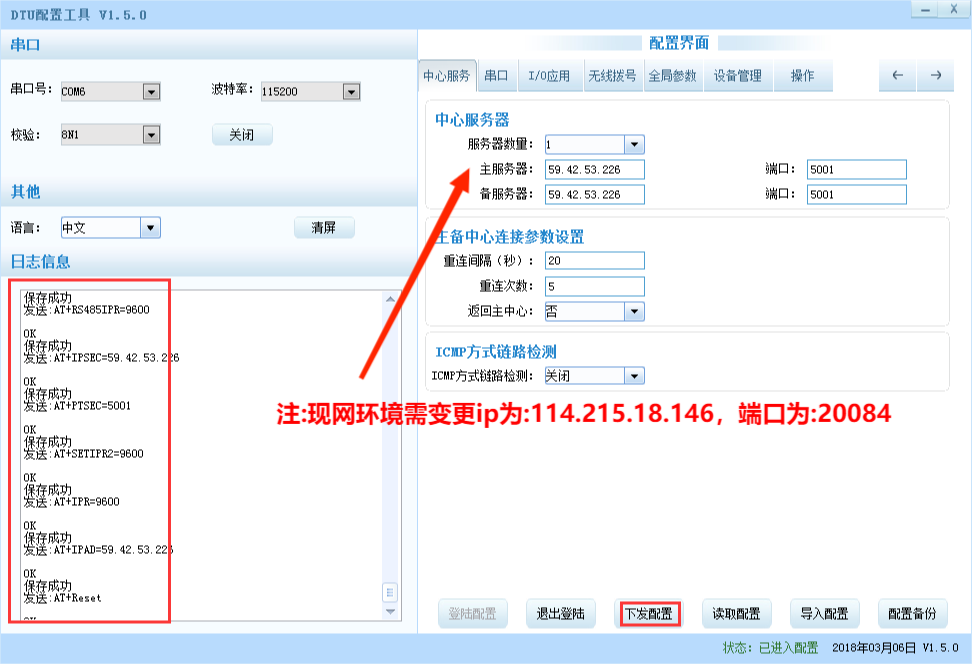Expand the 语言 language dropdown
Viewport: 972px width, 664px height.
(x=150, y=228)
